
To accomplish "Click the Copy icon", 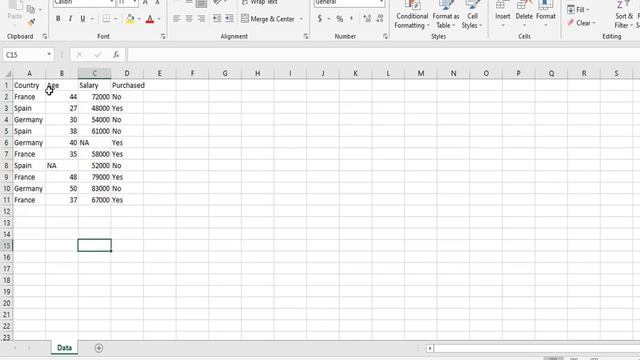I will click(x=31, y=9).
